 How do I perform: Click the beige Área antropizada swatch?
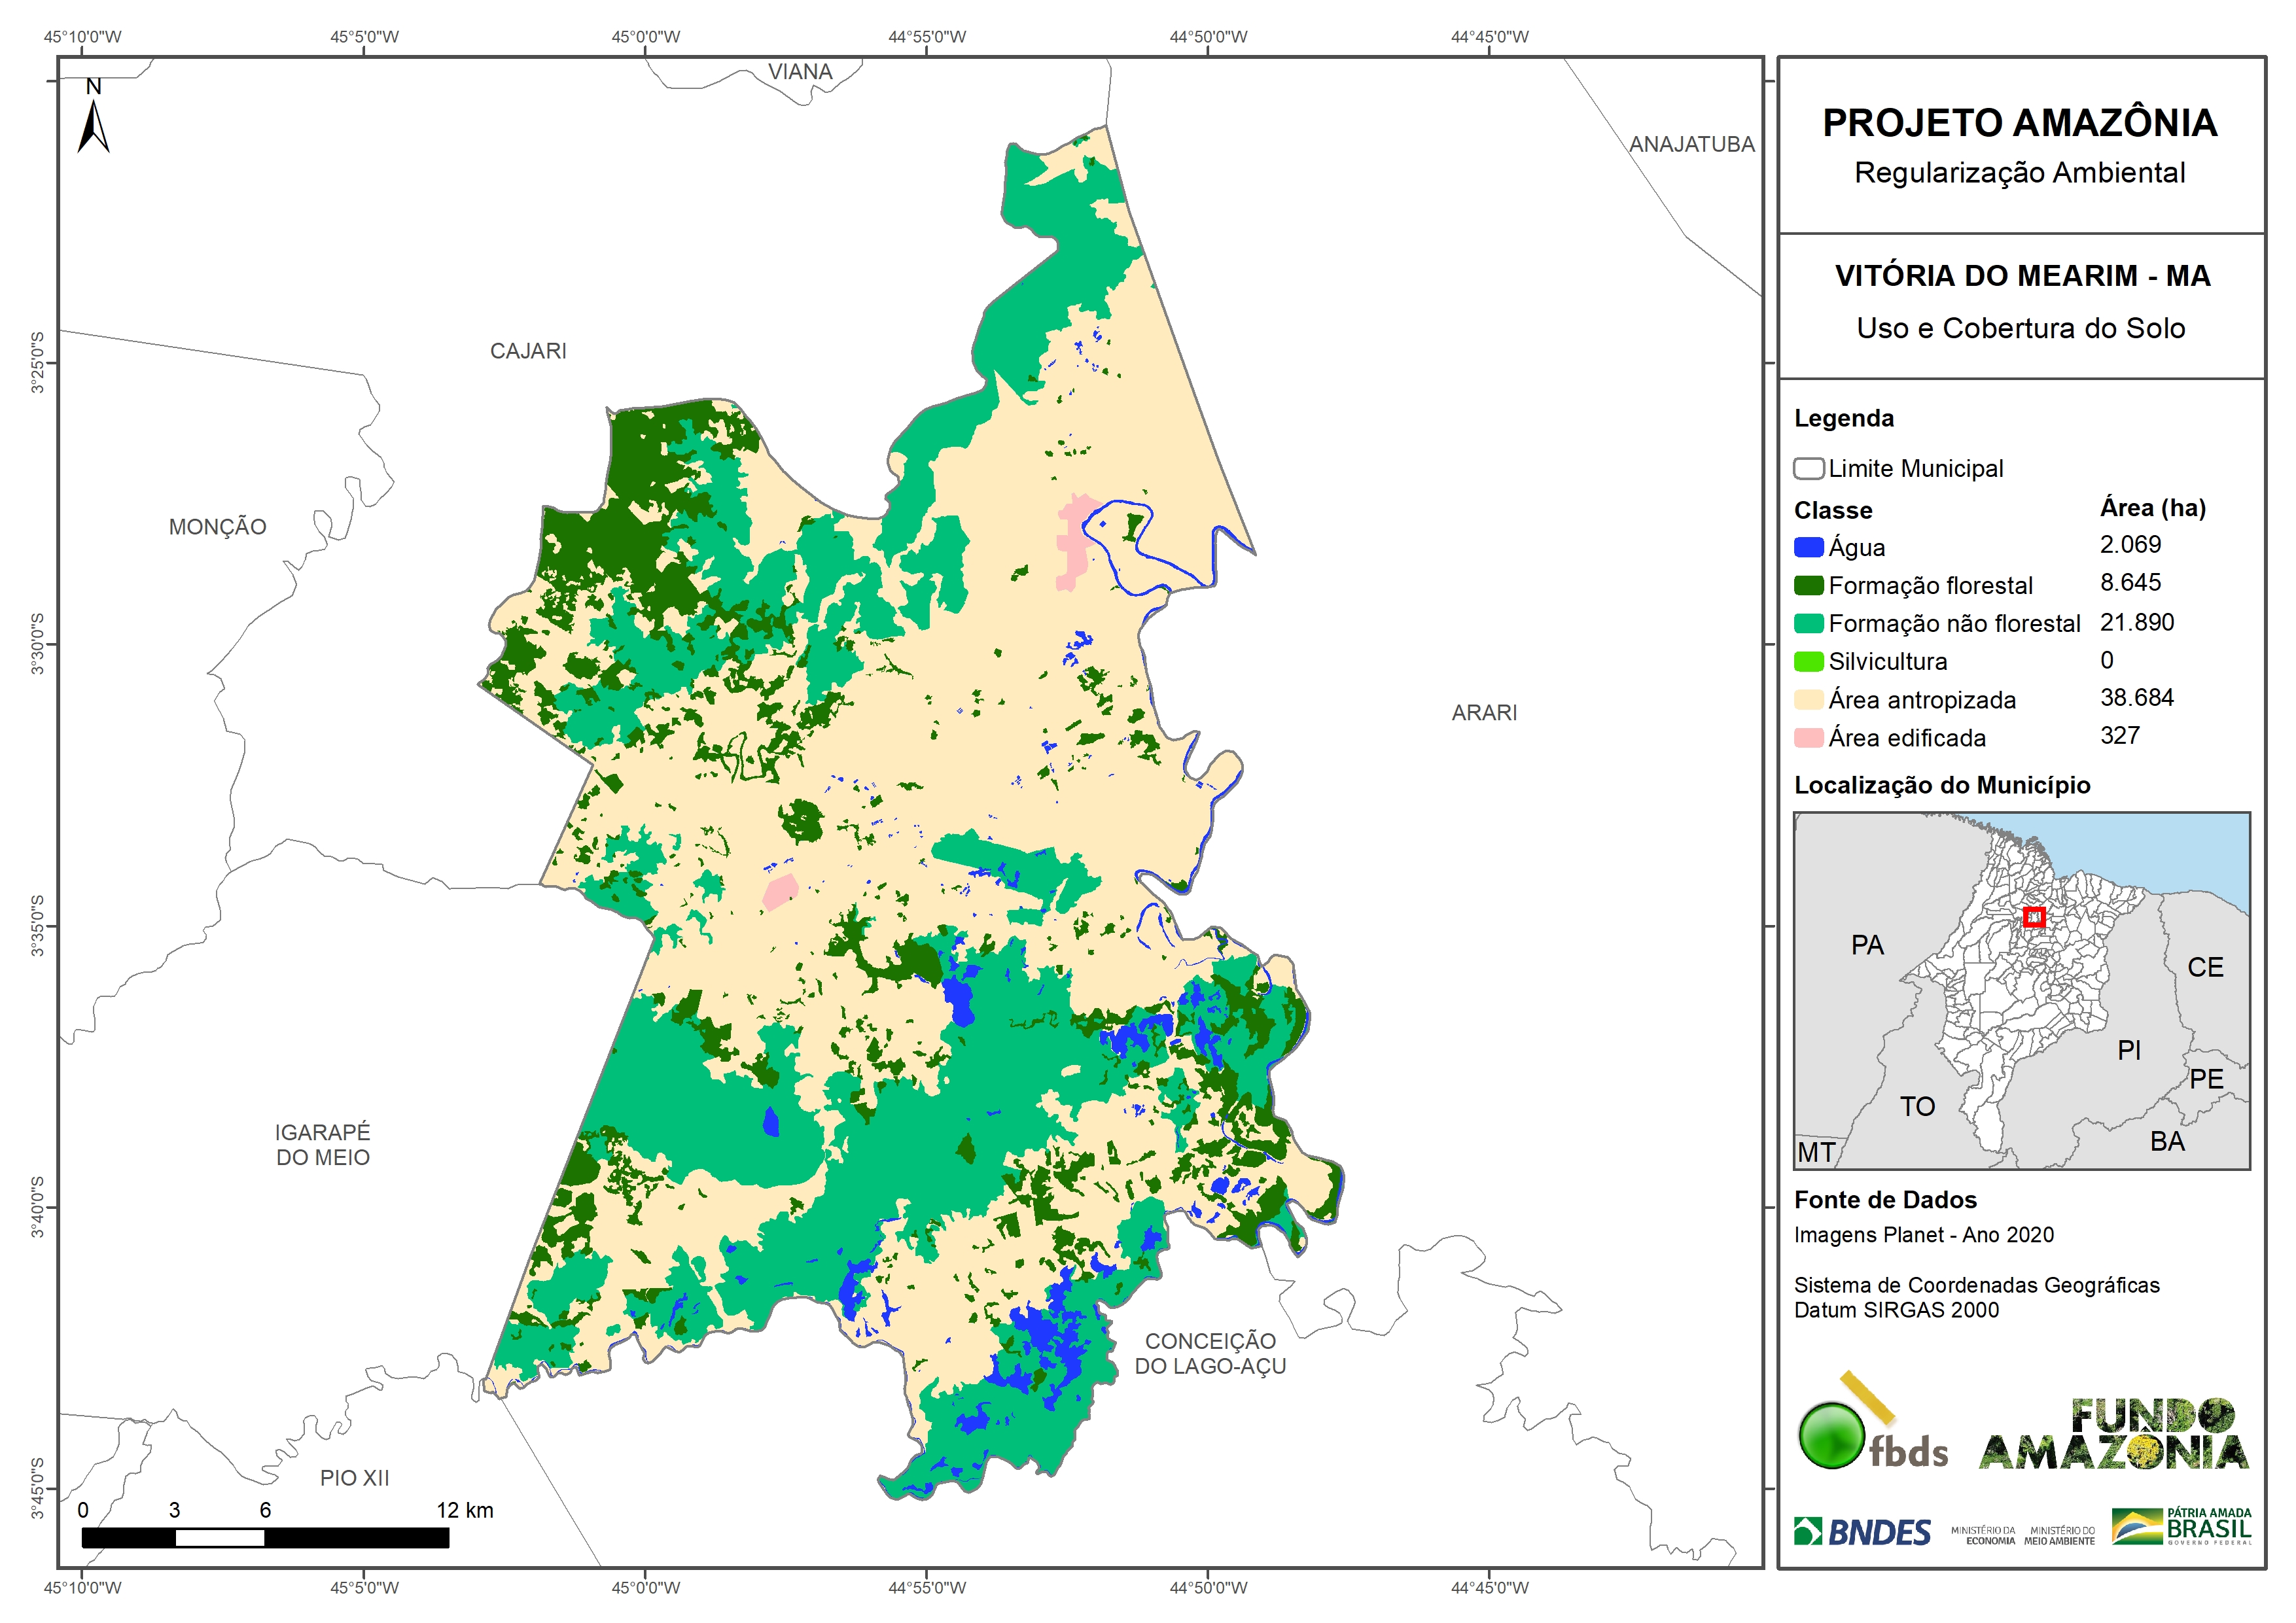click(1808, 700)
